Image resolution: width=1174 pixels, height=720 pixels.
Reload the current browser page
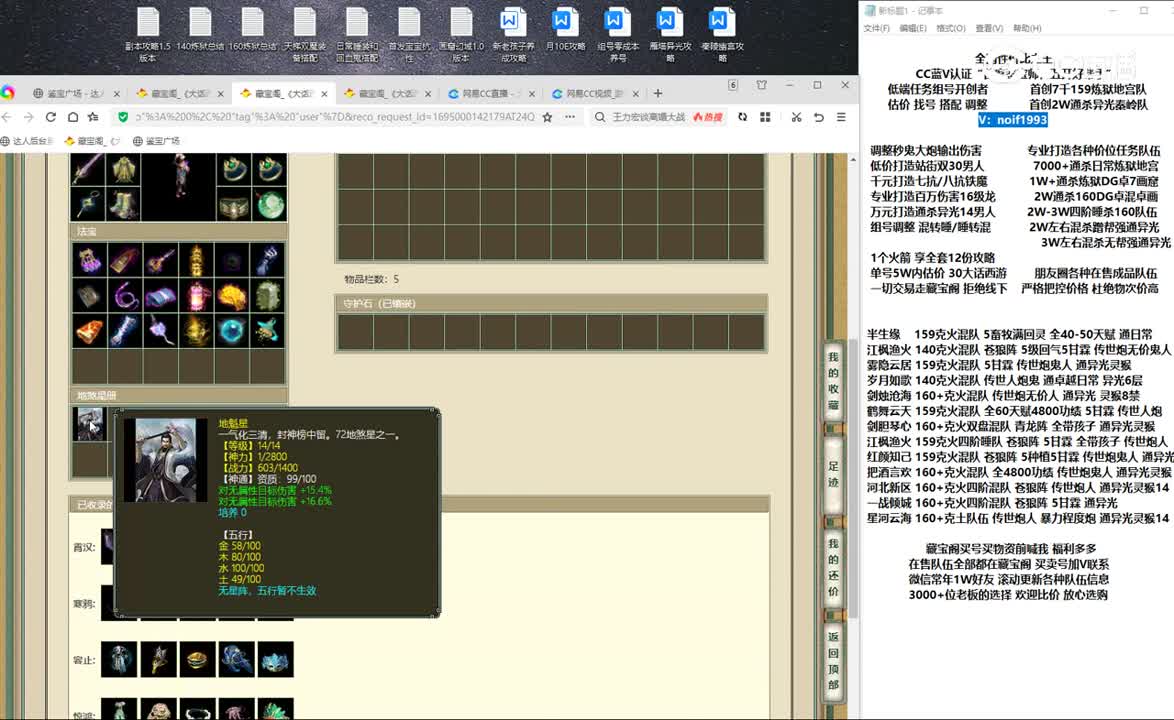(x=51, y=117)
